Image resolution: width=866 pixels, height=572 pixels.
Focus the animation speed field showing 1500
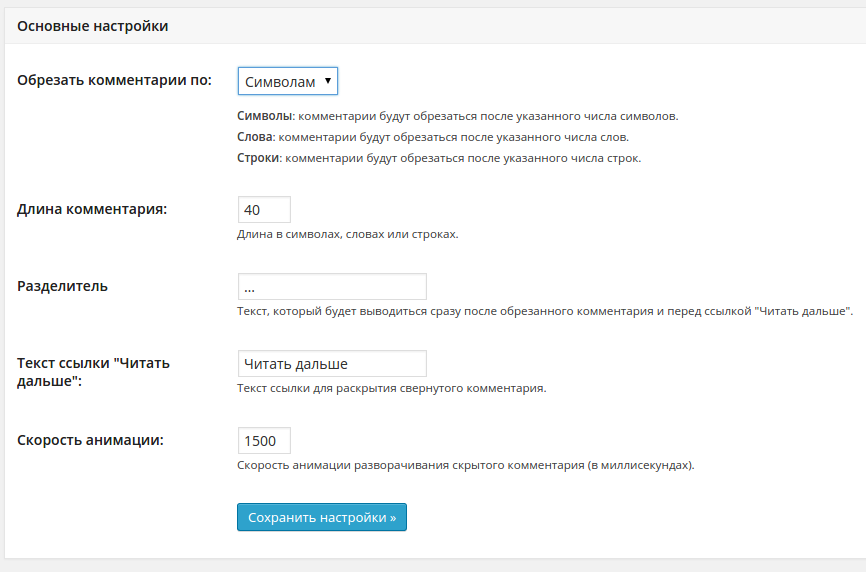coord(264,440)
